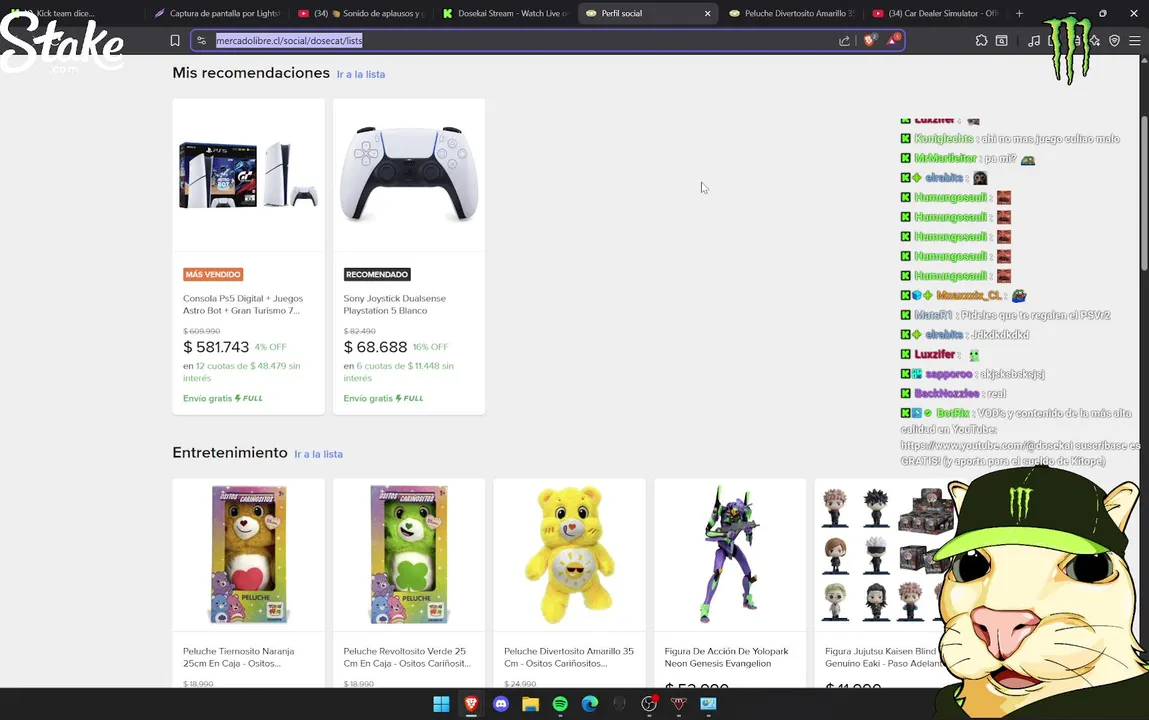This screenshot has width=1149, height=720.
Task: Click 'Envío gratis FULL' under PS5 console
Action: coord(223,398)
